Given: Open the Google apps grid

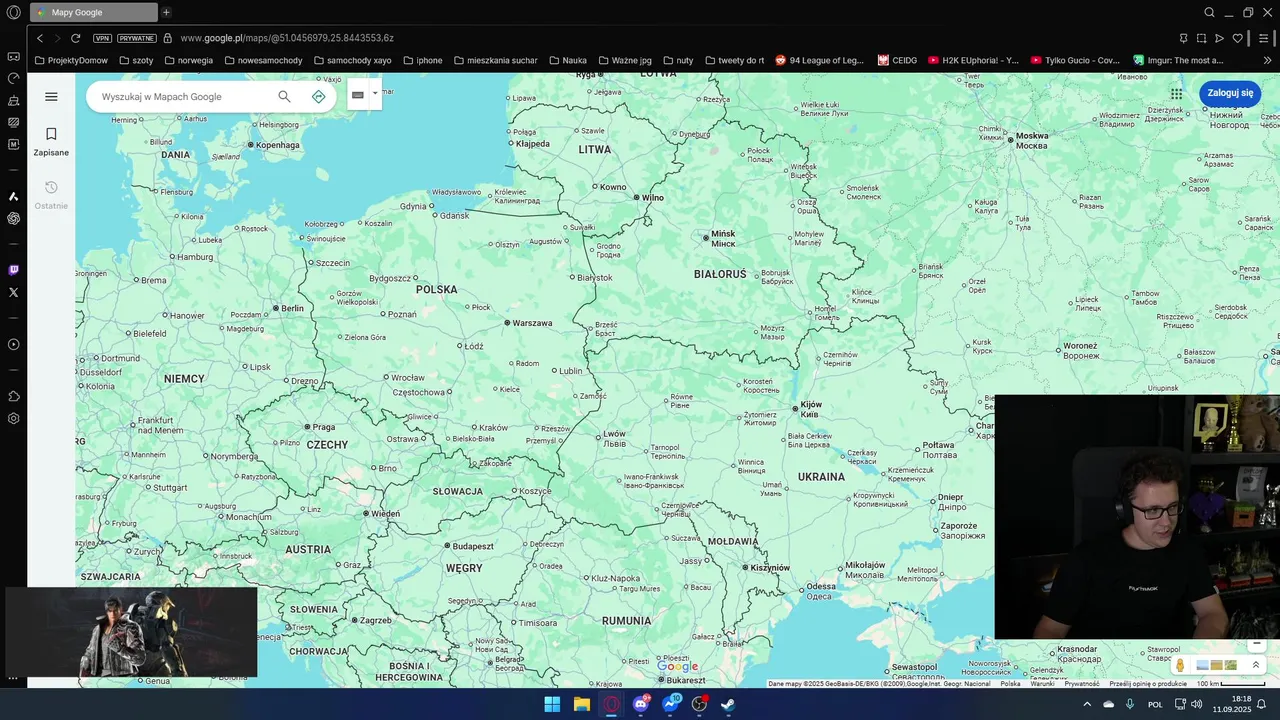Looking at the screenshot, I should (1176, 93).
